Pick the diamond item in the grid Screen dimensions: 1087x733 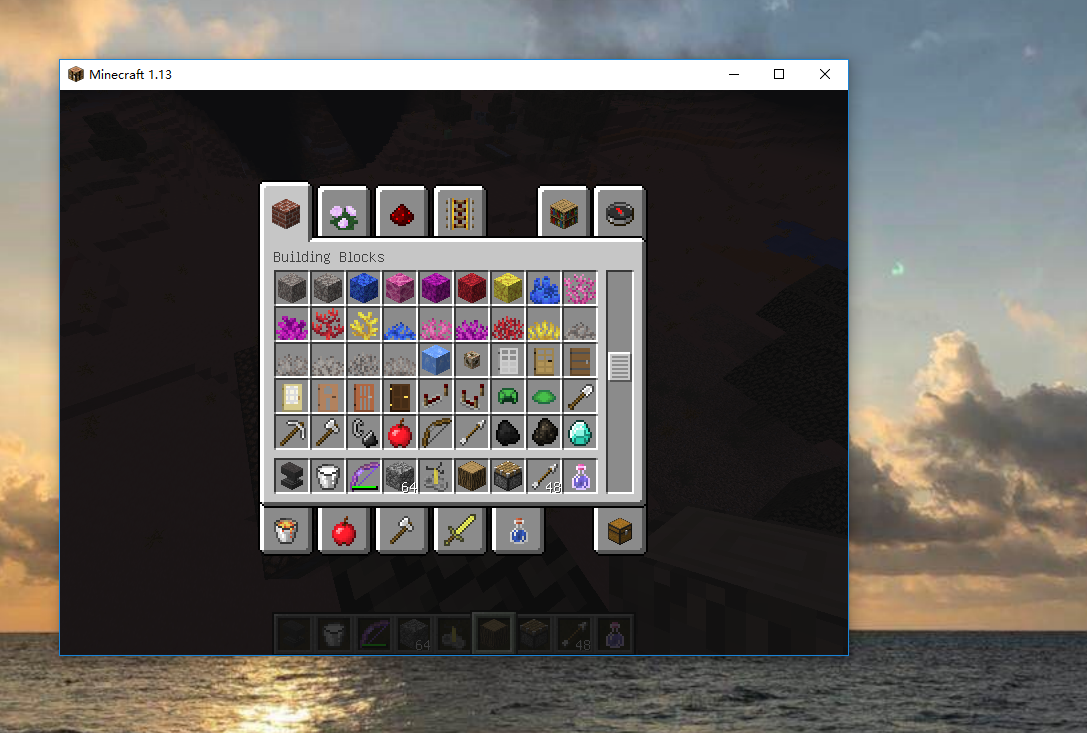point(580,432)
